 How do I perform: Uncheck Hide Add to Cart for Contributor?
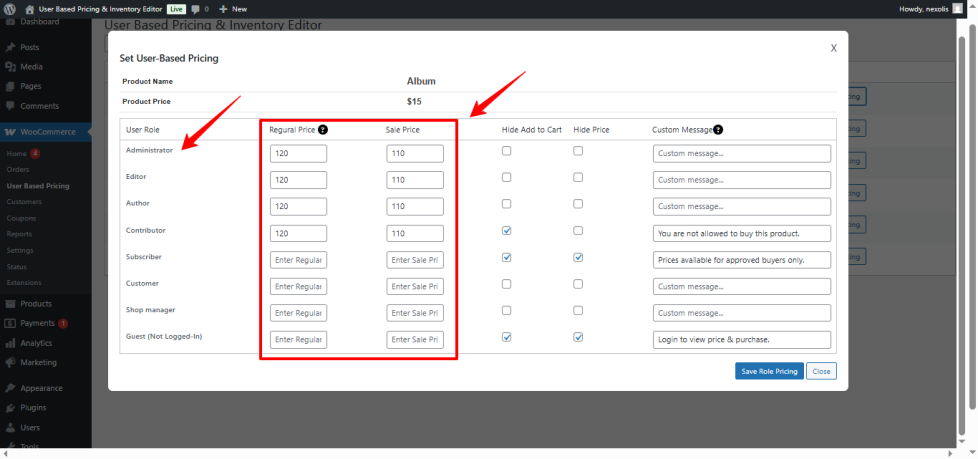(x=506, y=230)
